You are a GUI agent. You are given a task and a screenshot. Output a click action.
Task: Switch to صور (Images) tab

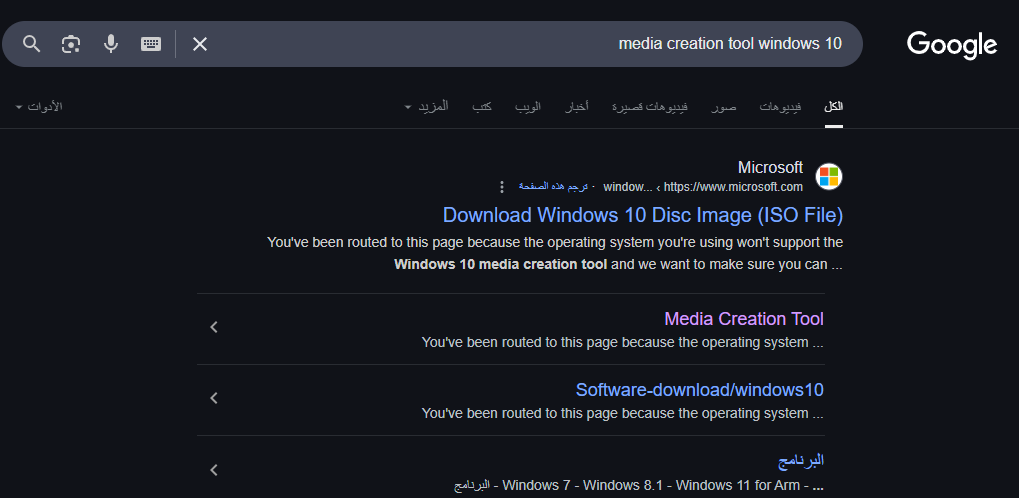point(723,107)
